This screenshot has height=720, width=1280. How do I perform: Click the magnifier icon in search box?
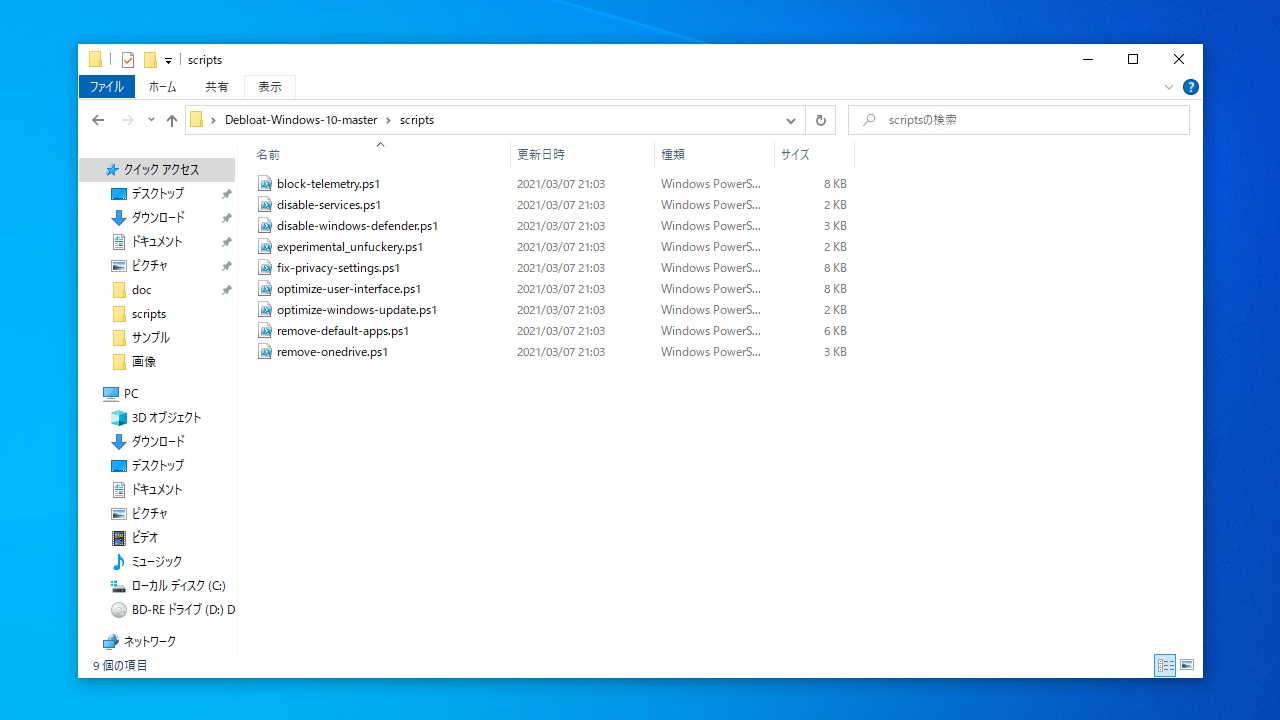tap(869, 120)
